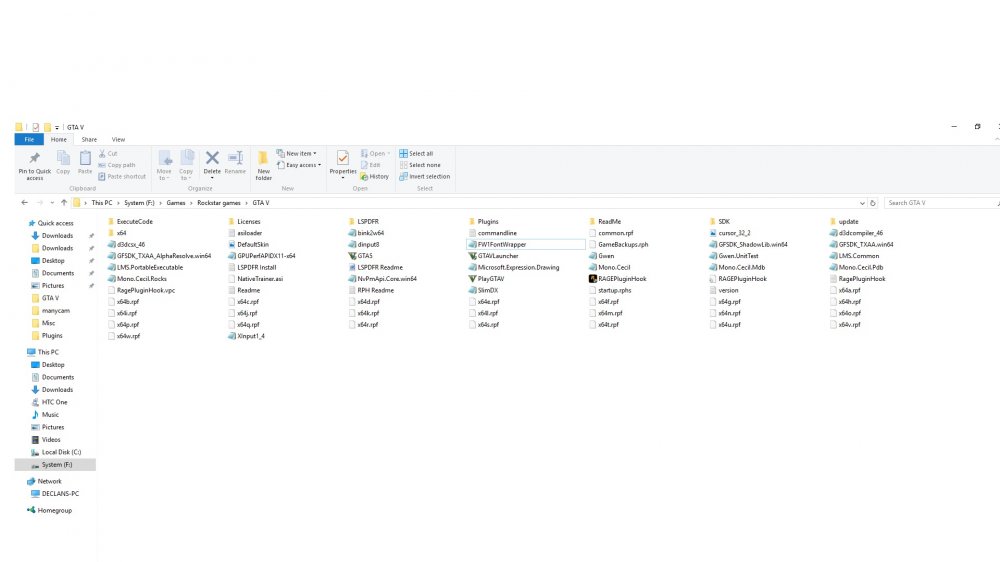Click Games in breadcrumb path

tap(176, 203)
